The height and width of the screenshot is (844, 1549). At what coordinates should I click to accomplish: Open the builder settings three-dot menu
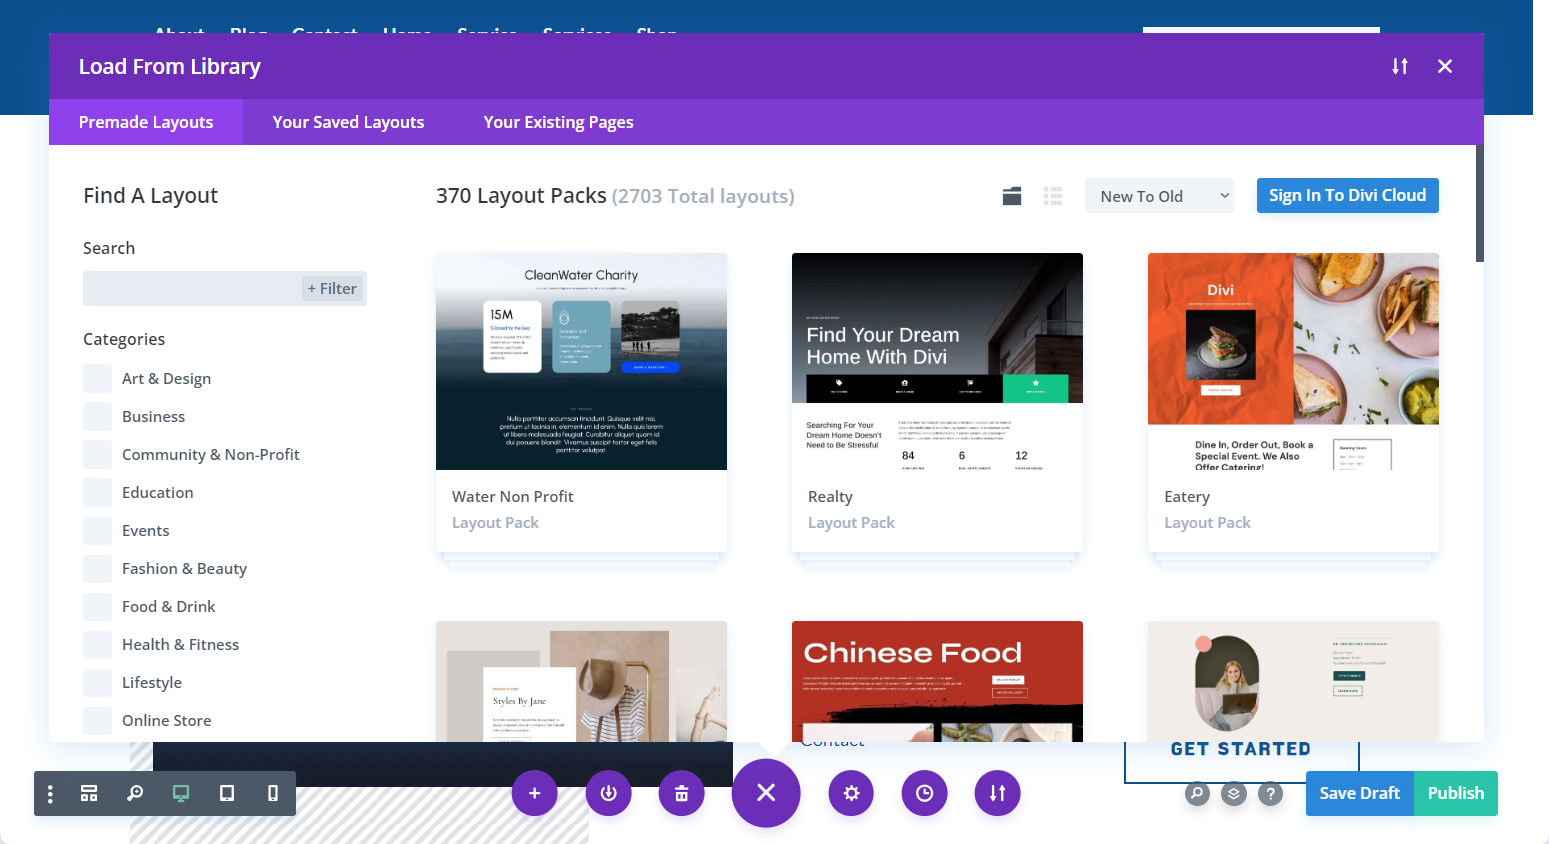click(50, 793)
